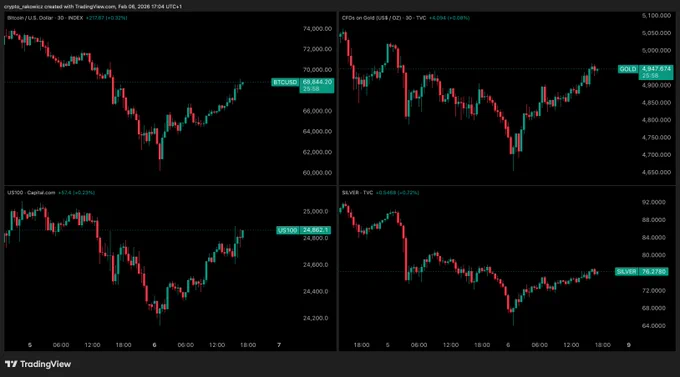Select the '72,000.00' price axis label
The image size is (680, 377).
pyautogui.click(x=317, y=49)
